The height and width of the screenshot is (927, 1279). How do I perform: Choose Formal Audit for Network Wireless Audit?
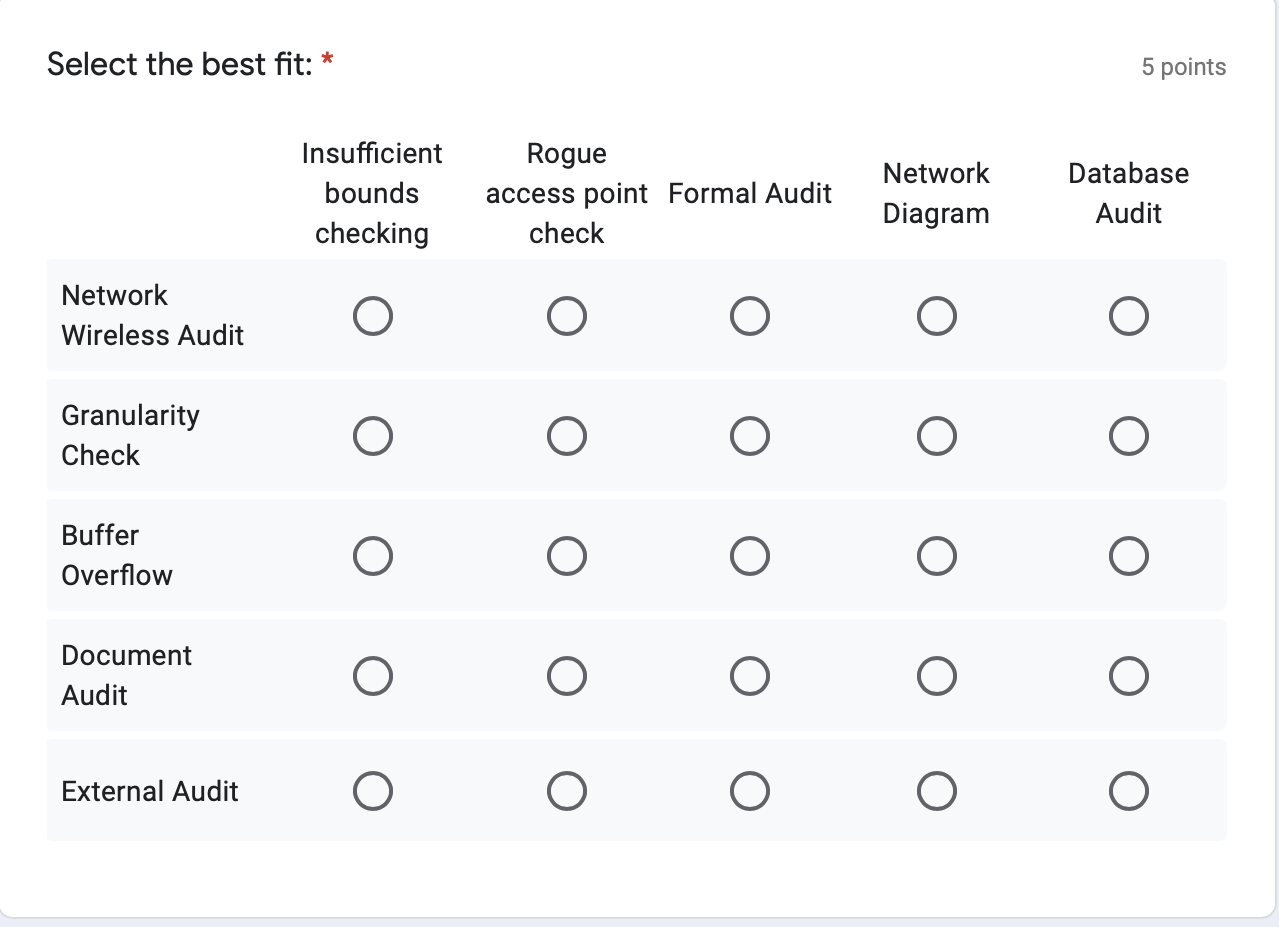tap(750, 315)
